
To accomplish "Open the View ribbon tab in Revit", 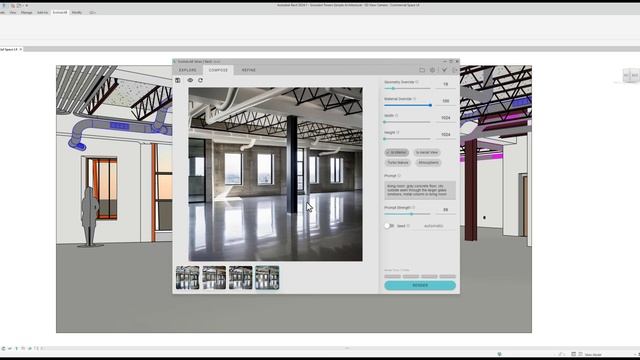I will pos(13,13).
